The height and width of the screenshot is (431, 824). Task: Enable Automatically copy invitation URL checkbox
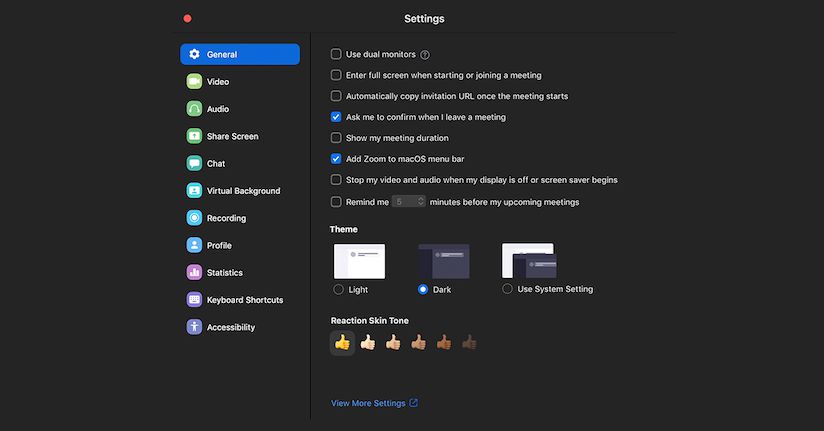pos(336,96)
